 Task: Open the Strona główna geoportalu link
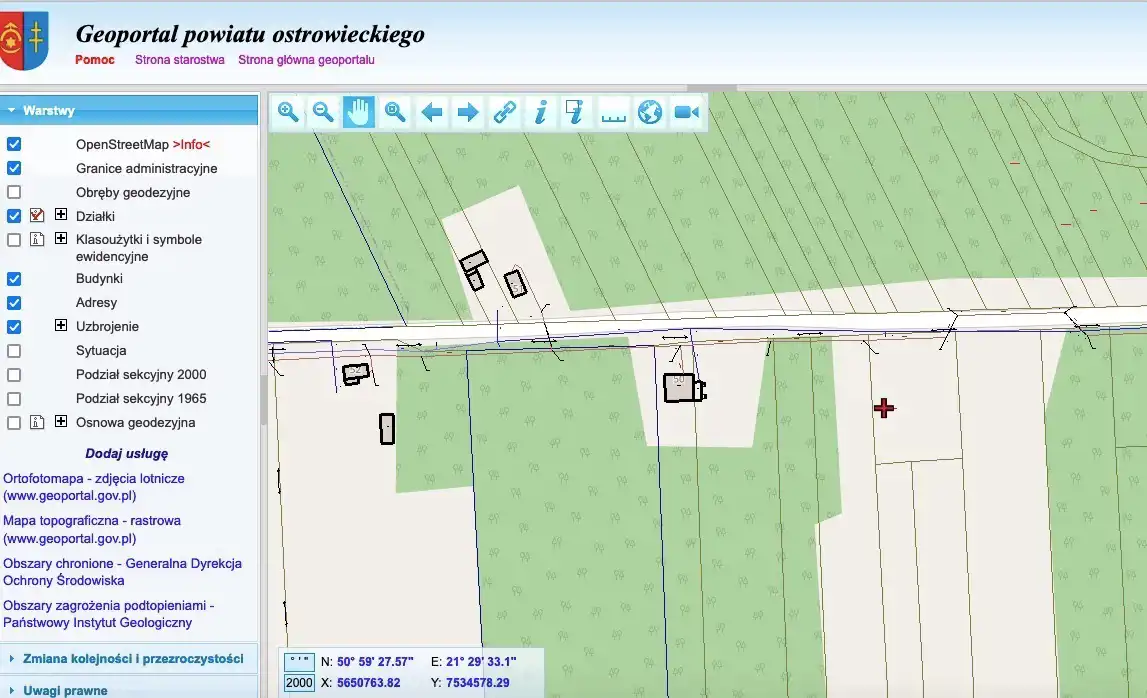click(x=306, y=60)
